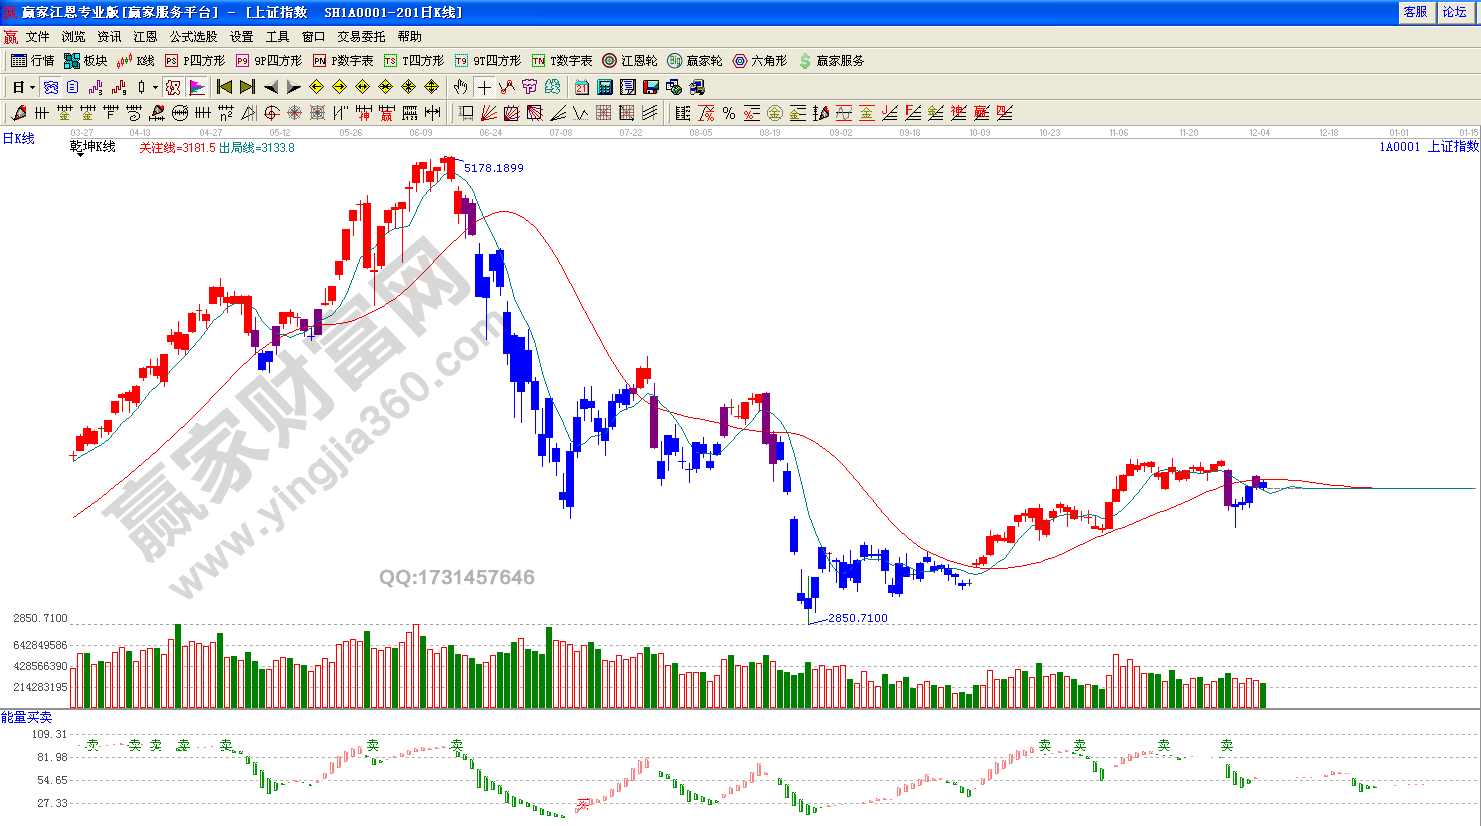Select the hand pan tool
This screenshot has width=1481, height=826.
click(461, 87)
